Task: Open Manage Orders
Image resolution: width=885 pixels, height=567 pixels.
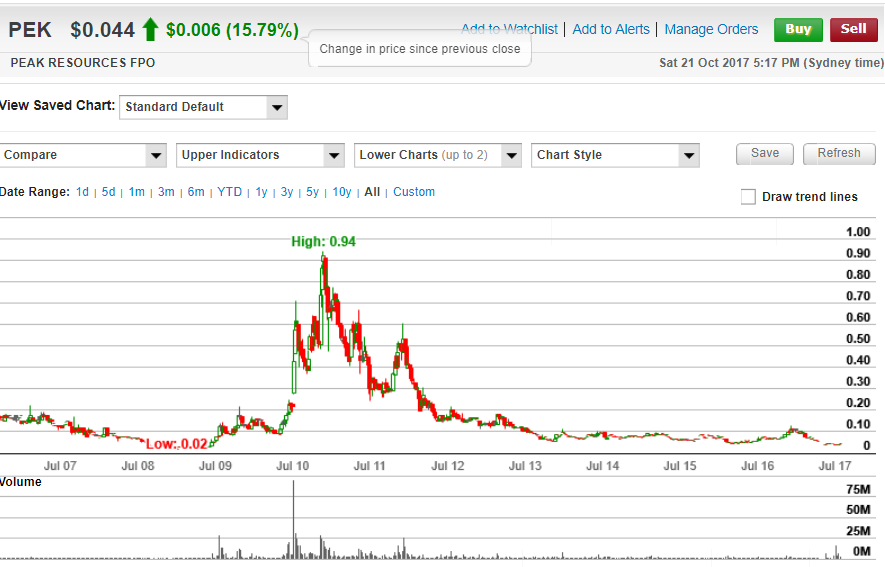Action: (711, 29)
